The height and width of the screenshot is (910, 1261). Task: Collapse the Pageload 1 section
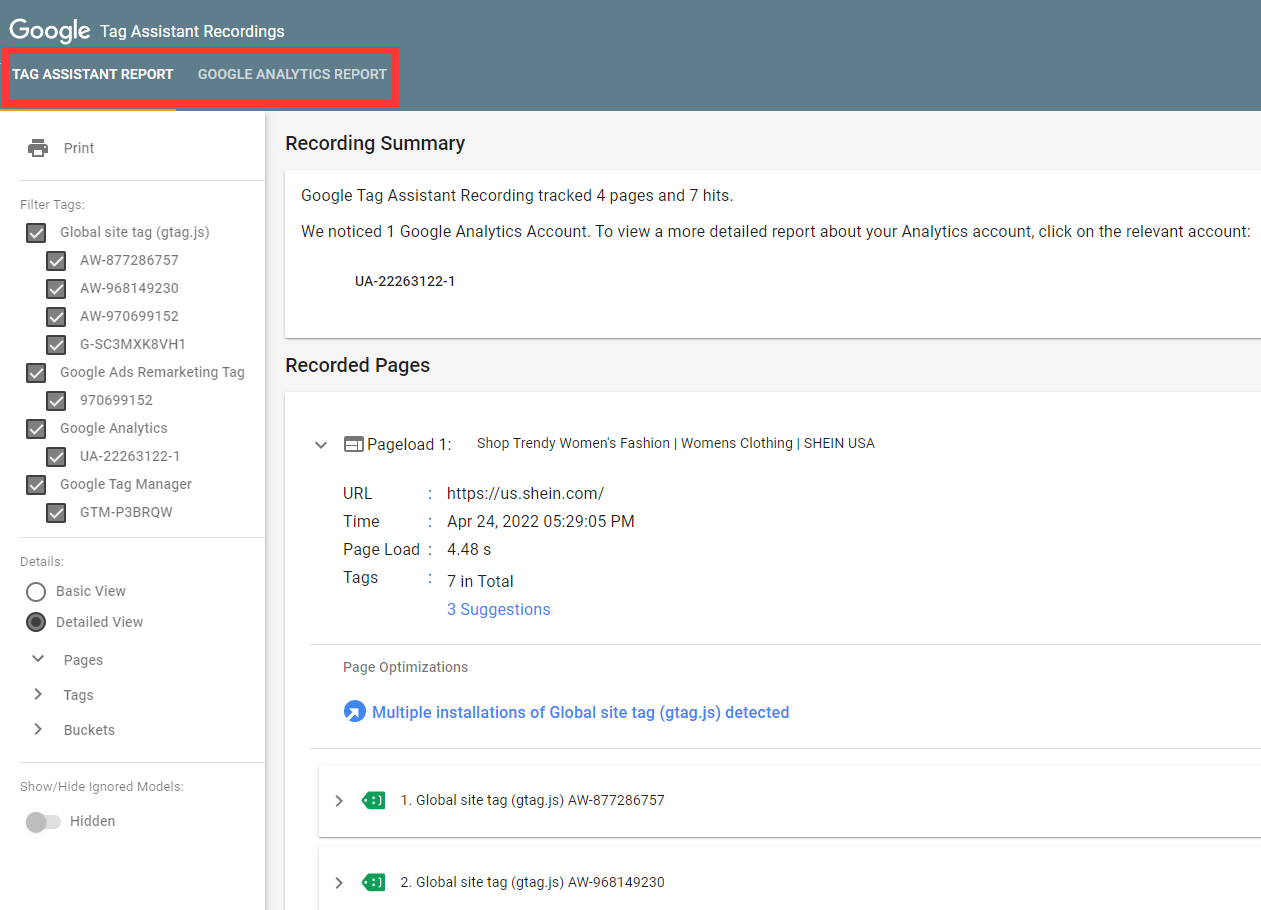pyautogui.click(x=321, y=444)
